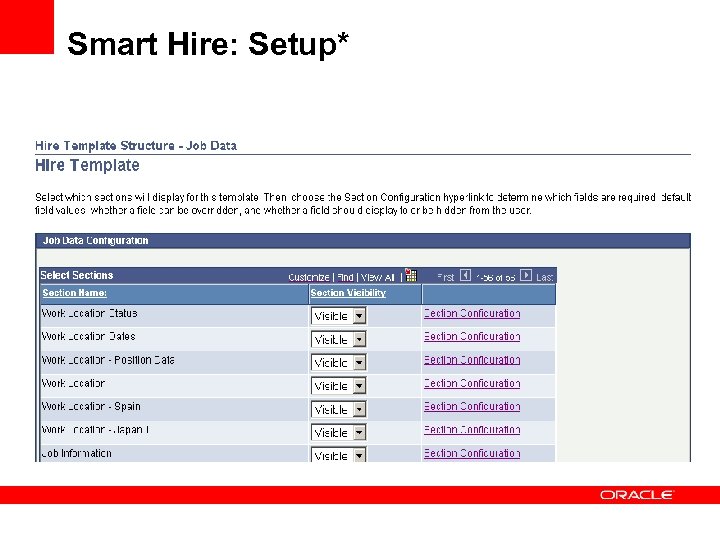Viewport: 720px width, 540px height.
Task: Open Section Configuration for plain Work Location row
Action: click(472, 383)
